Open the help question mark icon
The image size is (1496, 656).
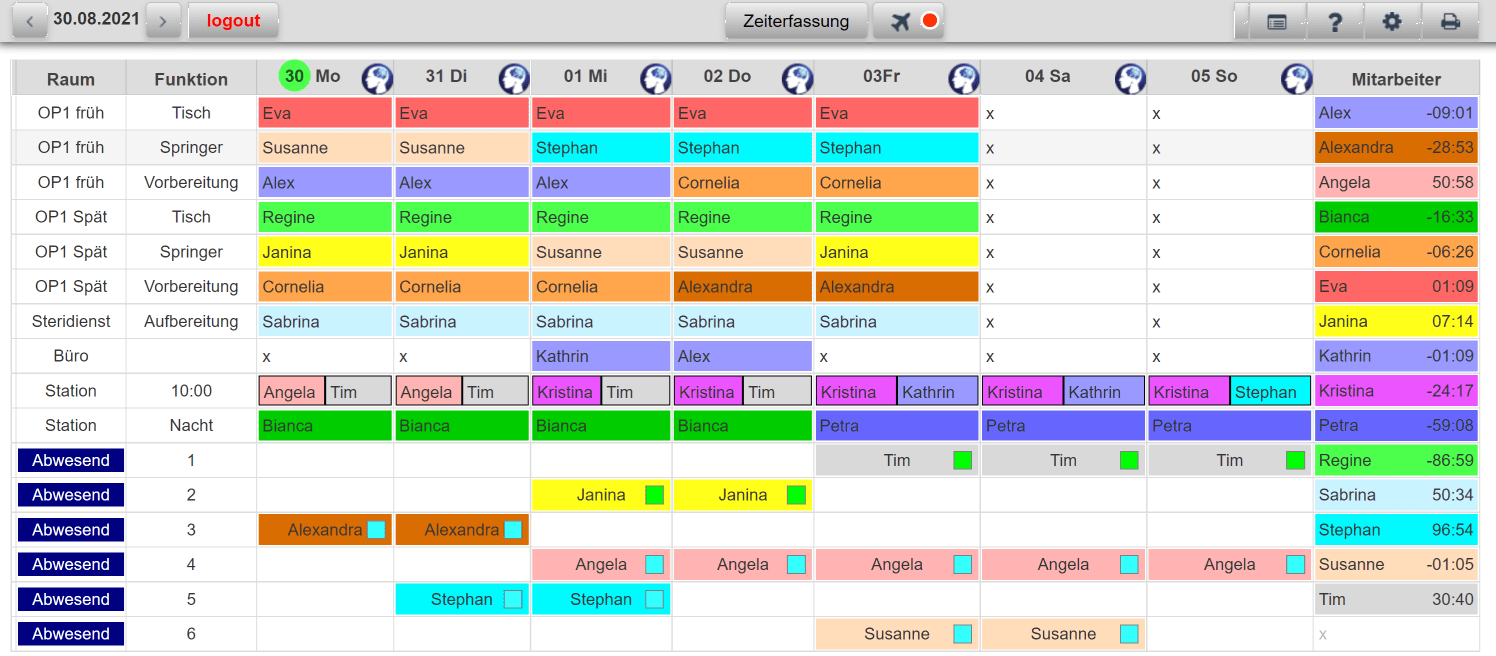1336,20
